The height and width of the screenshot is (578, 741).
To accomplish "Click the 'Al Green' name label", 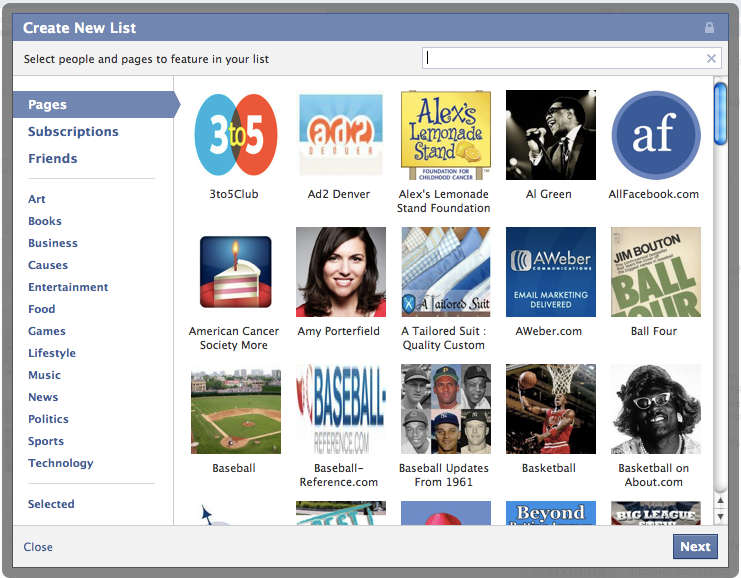I will (x=549, y=194).
